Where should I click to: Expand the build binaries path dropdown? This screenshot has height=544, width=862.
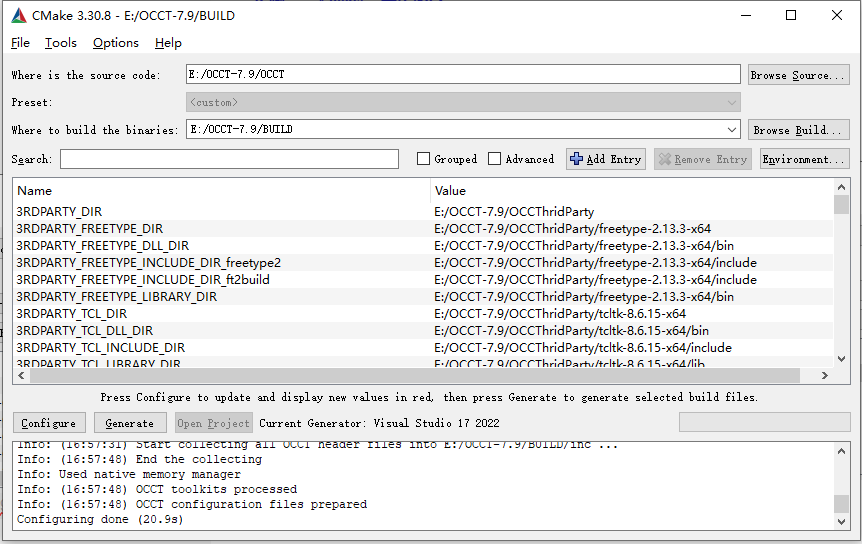coord(732,130)
